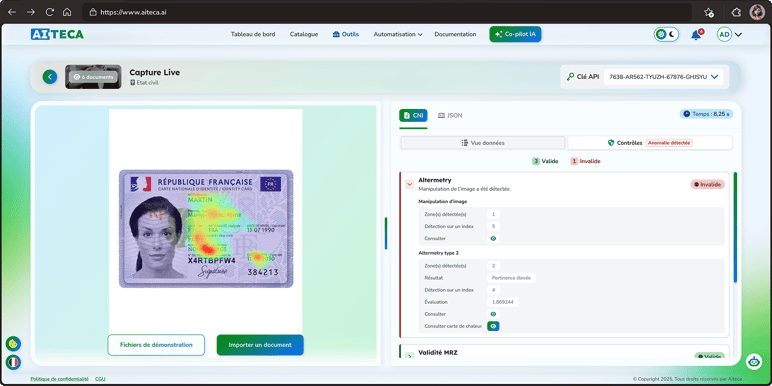The height and width of the screenshot is (386, 772).
Task: Click the État civil document icon
Action: (x=132, y=83)
